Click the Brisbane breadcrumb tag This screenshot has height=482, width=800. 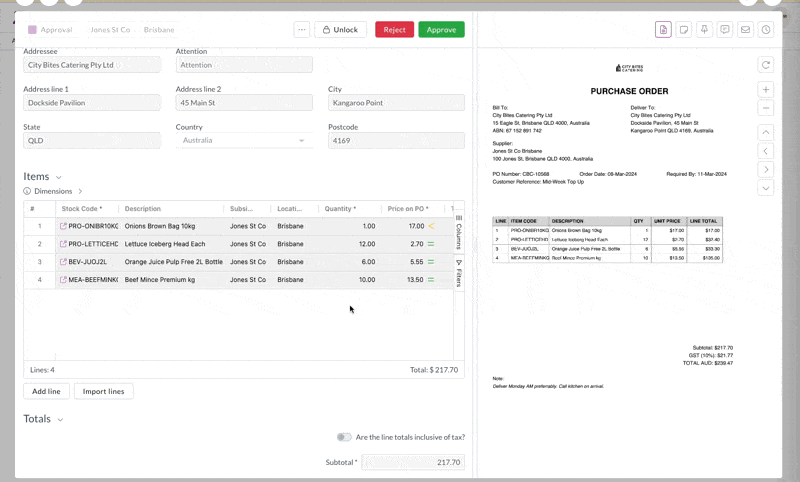pos(159,30)
